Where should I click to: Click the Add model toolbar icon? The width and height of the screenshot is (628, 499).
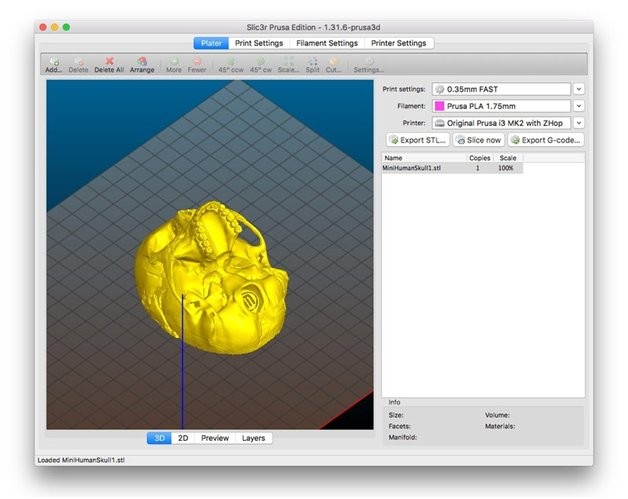[x=53, y=65]
